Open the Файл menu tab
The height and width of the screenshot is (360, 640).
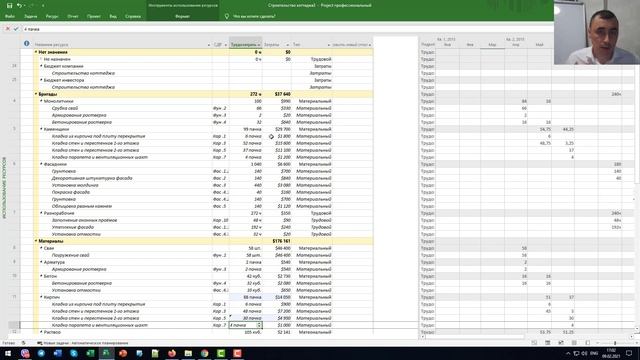click(x=10, y=16)
